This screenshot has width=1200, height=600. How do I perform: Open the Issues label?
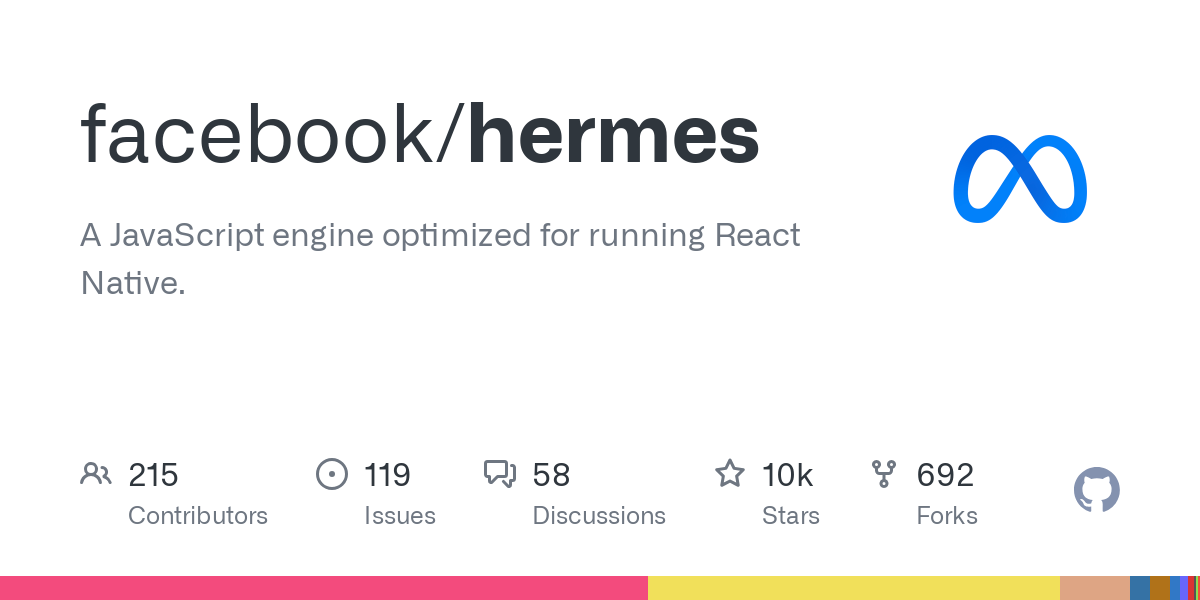[400, 516]
